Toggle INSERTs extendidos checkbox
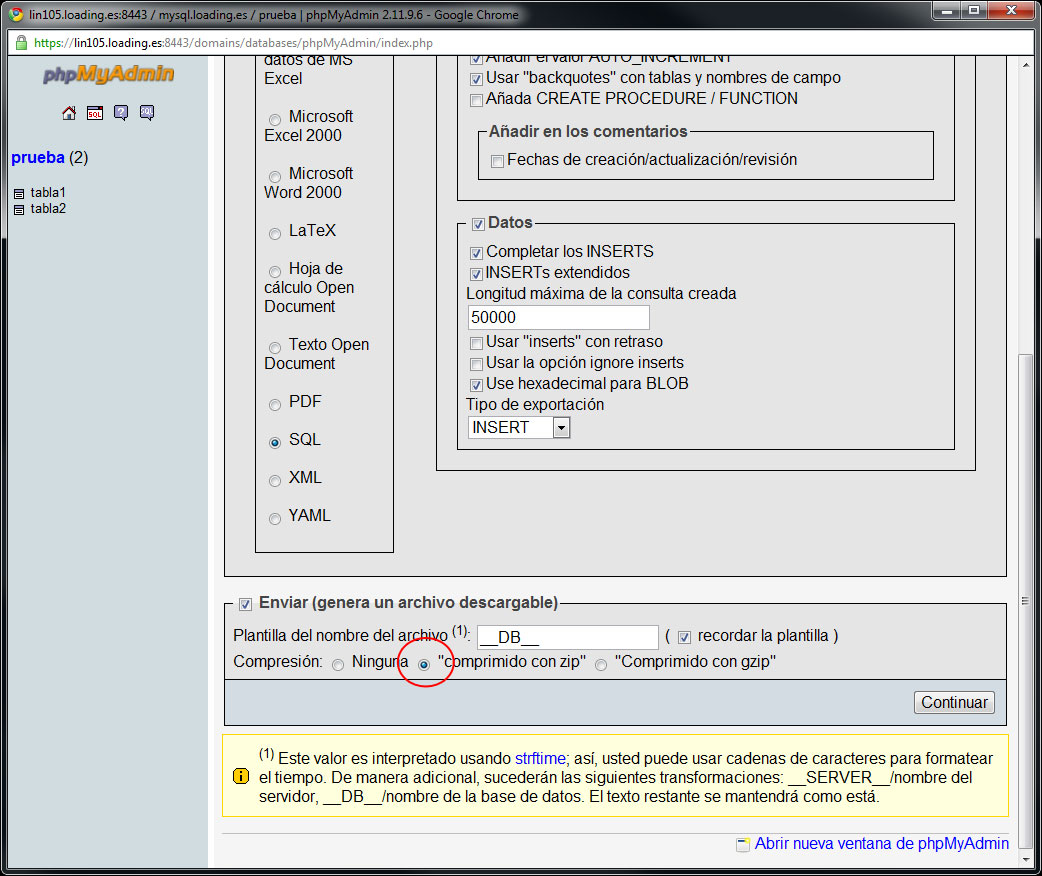The height and width of the screenshot is (876, 1042). point(476,274)
